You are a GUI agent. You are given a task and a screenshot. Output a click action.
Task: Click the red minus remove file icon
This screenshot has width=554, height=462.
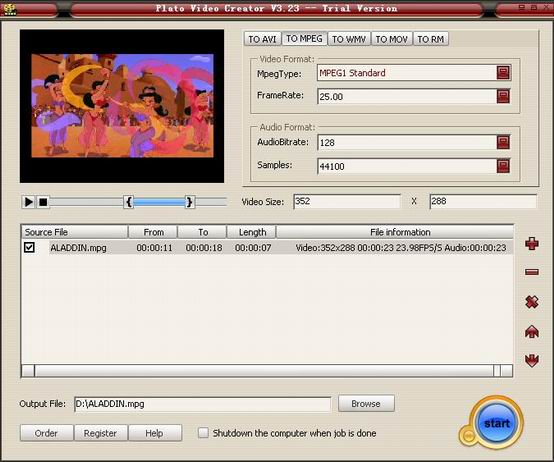pos(532,272)
